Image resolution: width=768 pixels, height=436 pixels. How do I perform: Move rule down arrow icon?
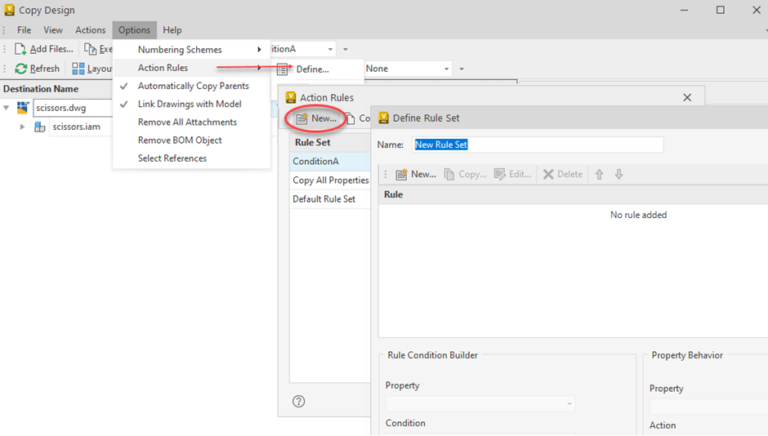pyautogui.click(x=619, y=174)
